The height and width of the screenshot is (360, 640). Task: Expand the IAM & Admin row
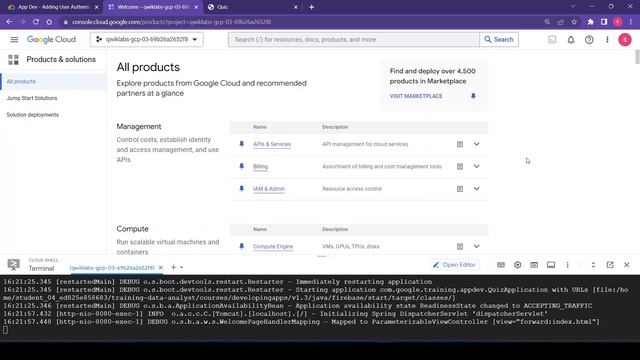point(476,189)
